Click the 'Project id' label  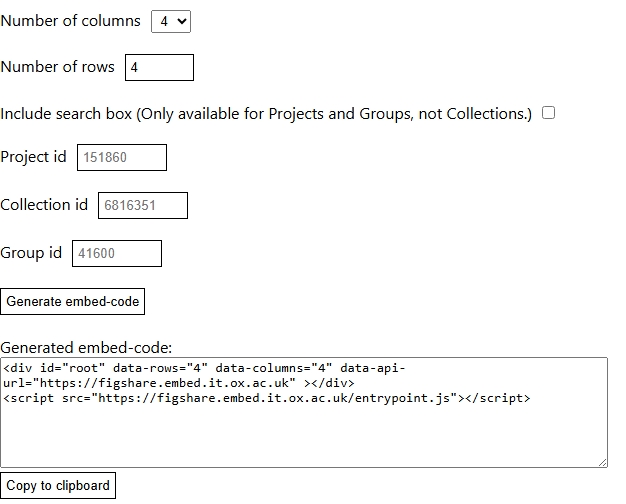[x=33, y=157]
